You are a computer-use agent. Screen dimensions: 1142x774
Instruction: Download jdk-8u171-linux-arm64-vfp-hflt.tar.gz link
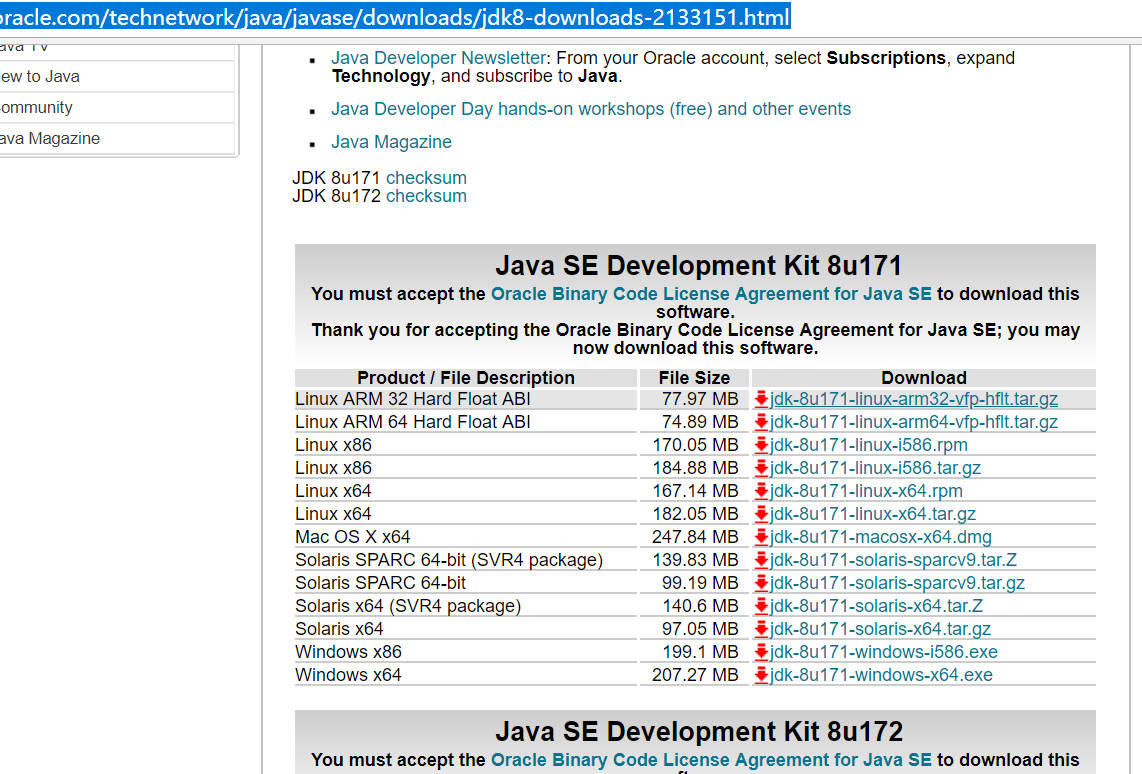click(x=913, y=422)
